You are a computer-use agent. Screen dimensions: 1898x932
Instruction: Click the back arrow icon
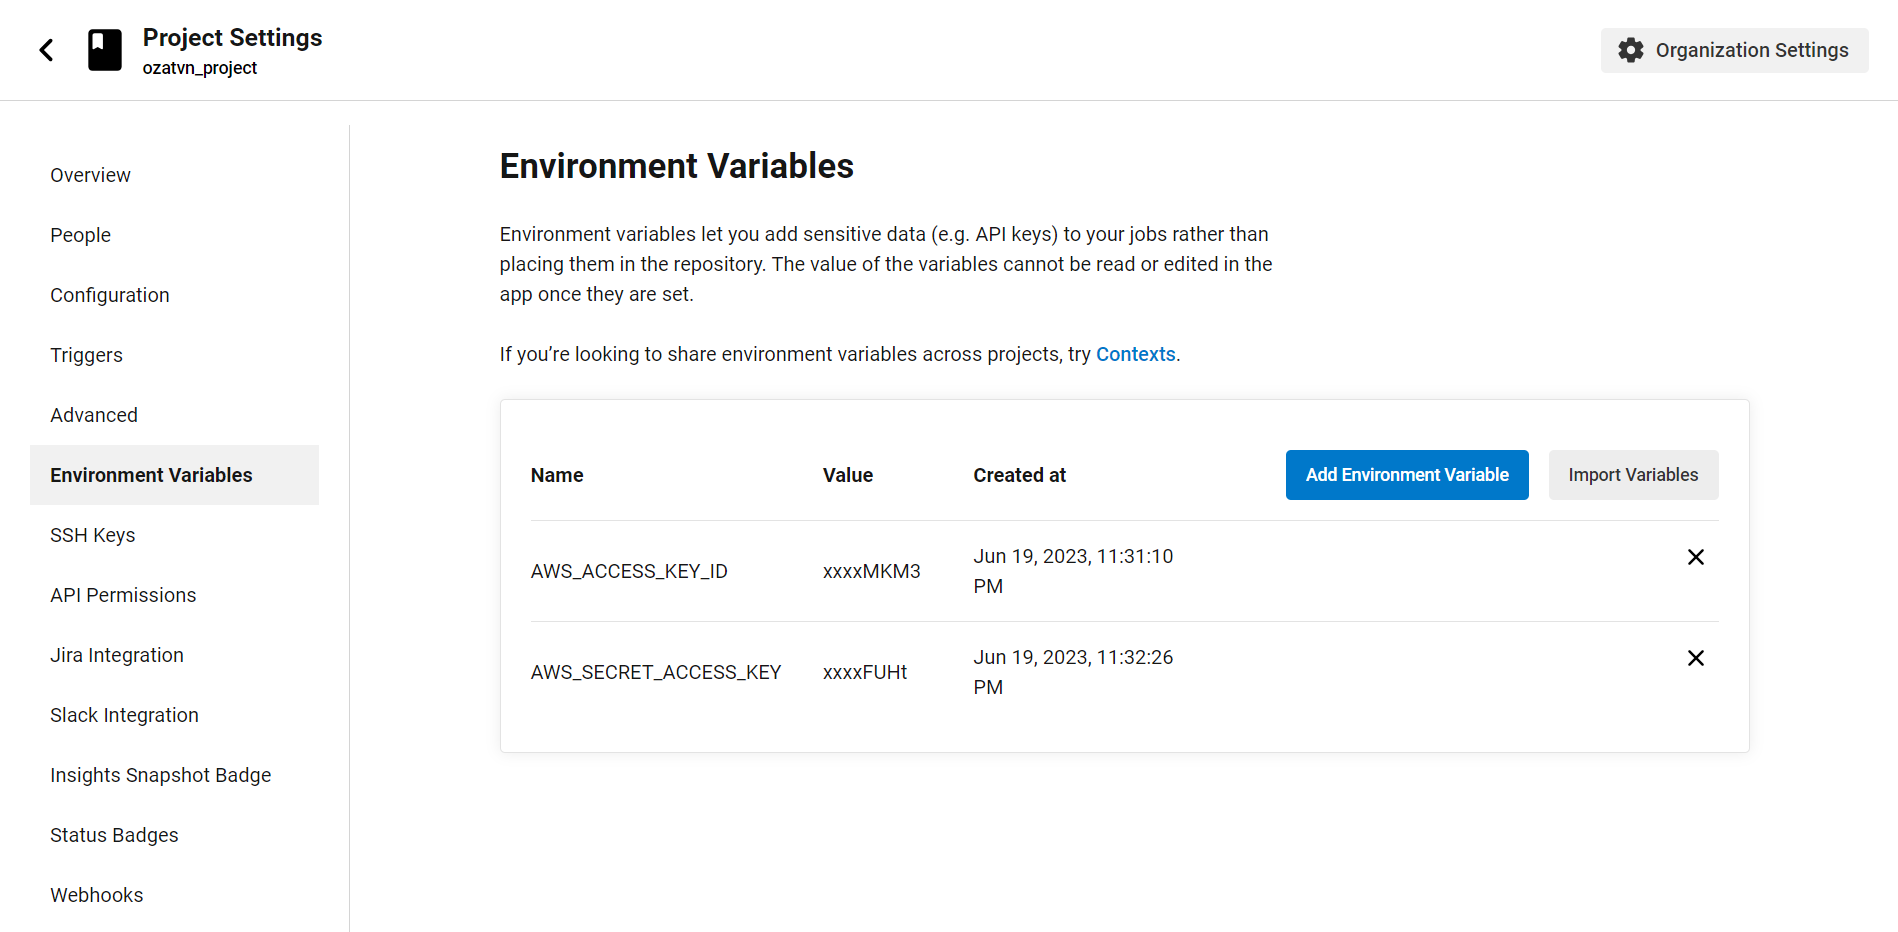46,50
